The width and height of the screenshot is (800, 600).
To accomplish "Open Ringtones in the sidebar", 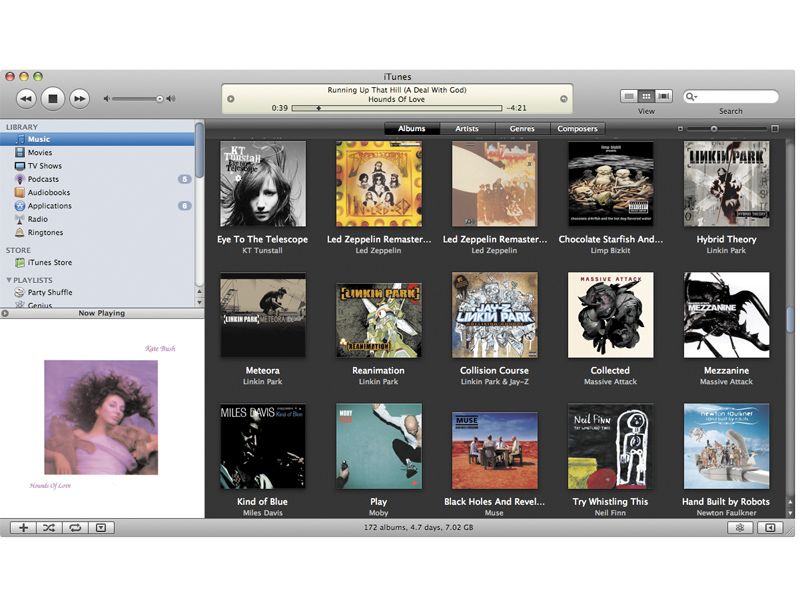I will click(x=97, y=232).
